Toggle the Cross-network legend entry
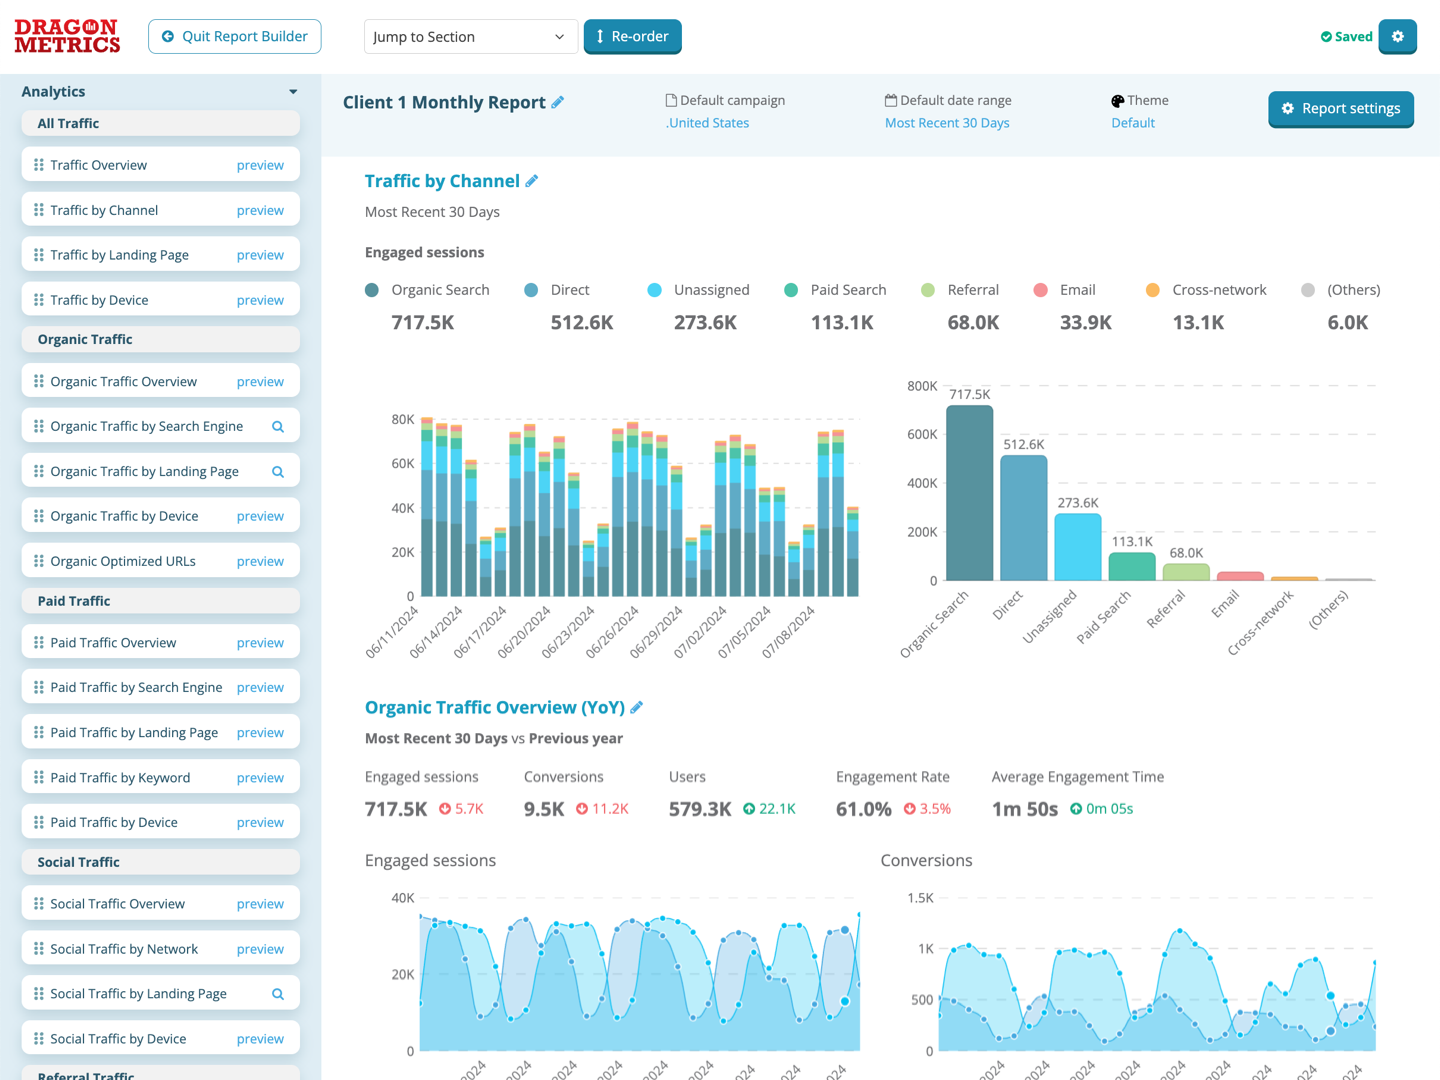 point(1206,290)
